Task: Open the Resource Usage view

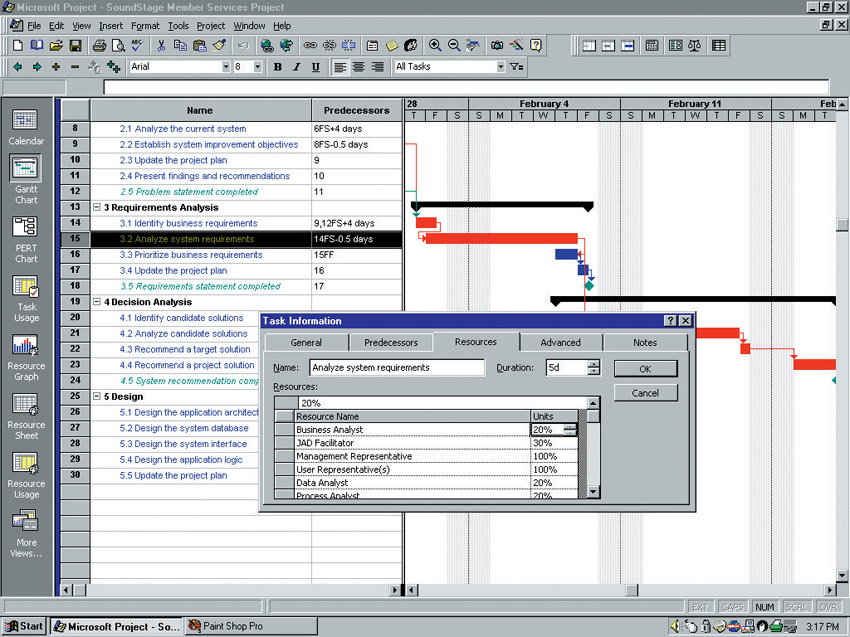Action: [x=26, y=476]
